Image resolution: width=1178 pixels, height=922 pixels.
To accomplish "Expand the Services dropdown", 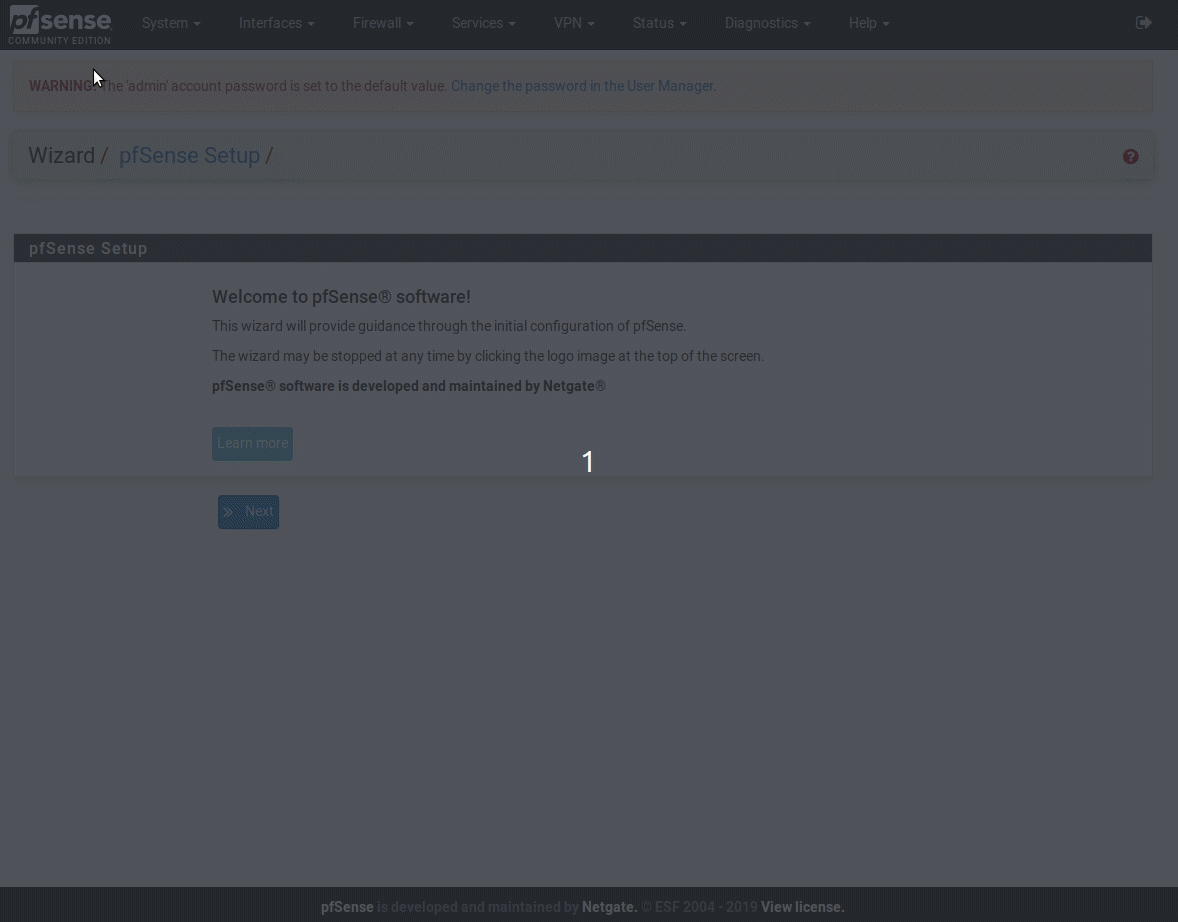I will click(484, 23).
